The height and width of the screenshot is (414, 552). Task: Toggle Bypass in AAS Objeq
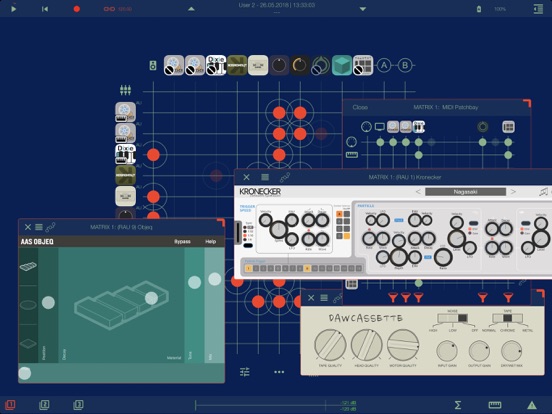182,242
